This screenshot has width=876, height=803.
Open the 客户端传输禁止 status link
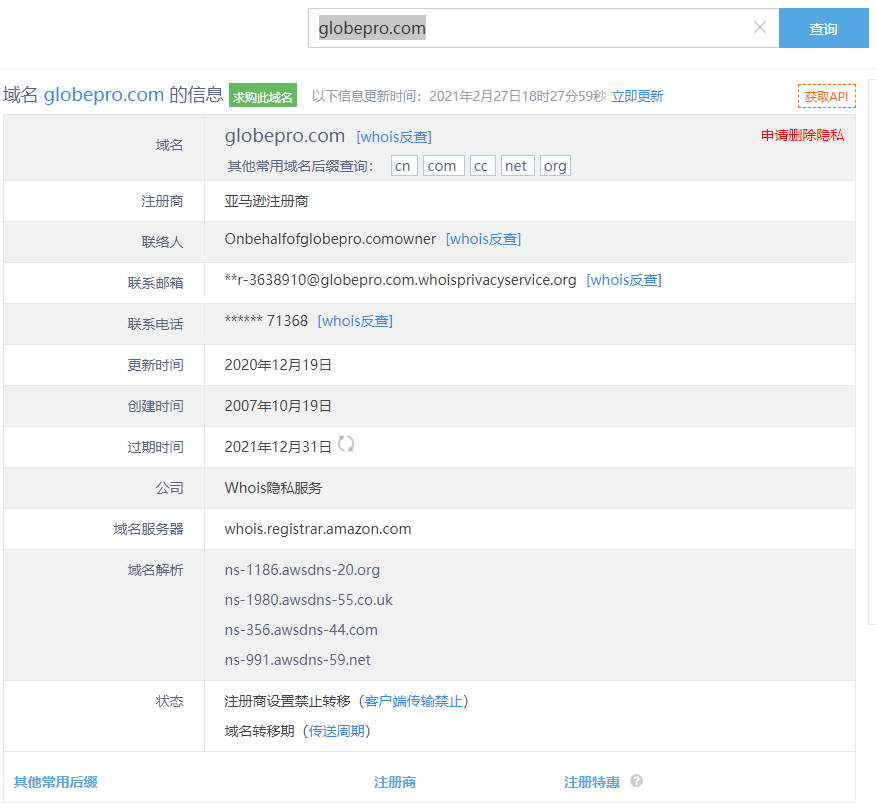(413, 701)
